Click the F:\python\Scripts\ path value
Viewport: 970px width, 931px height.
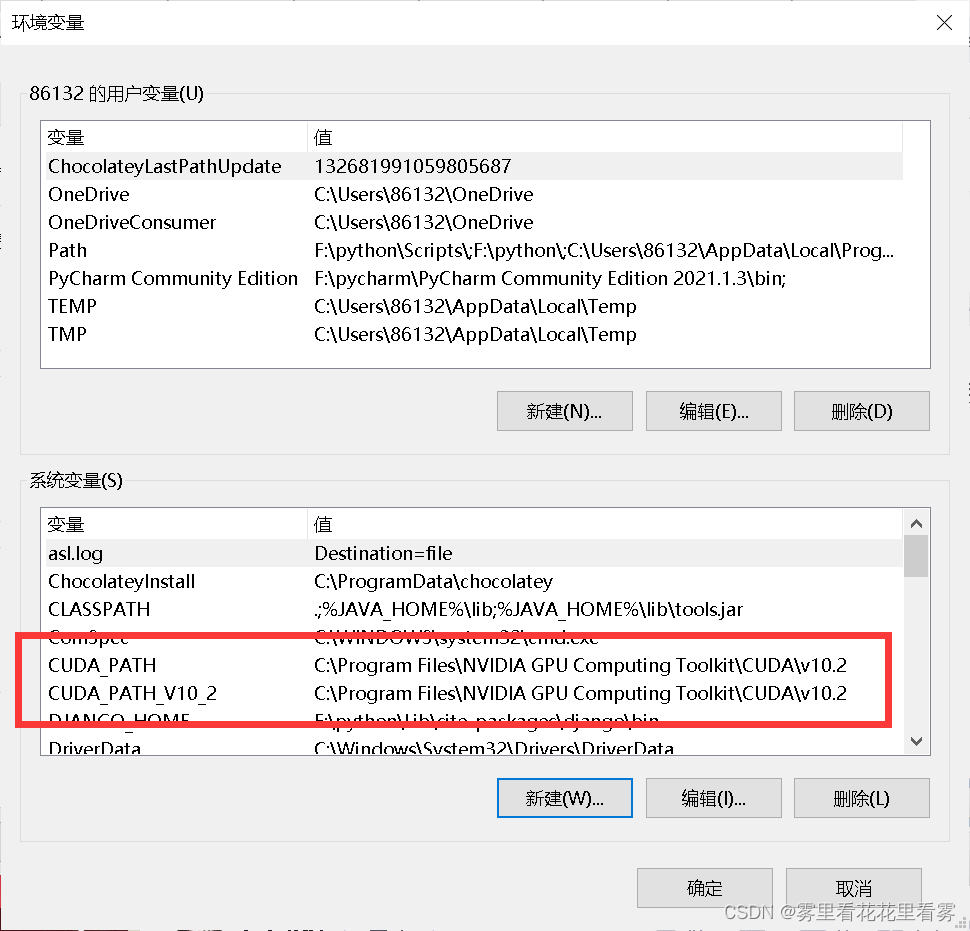604,250
